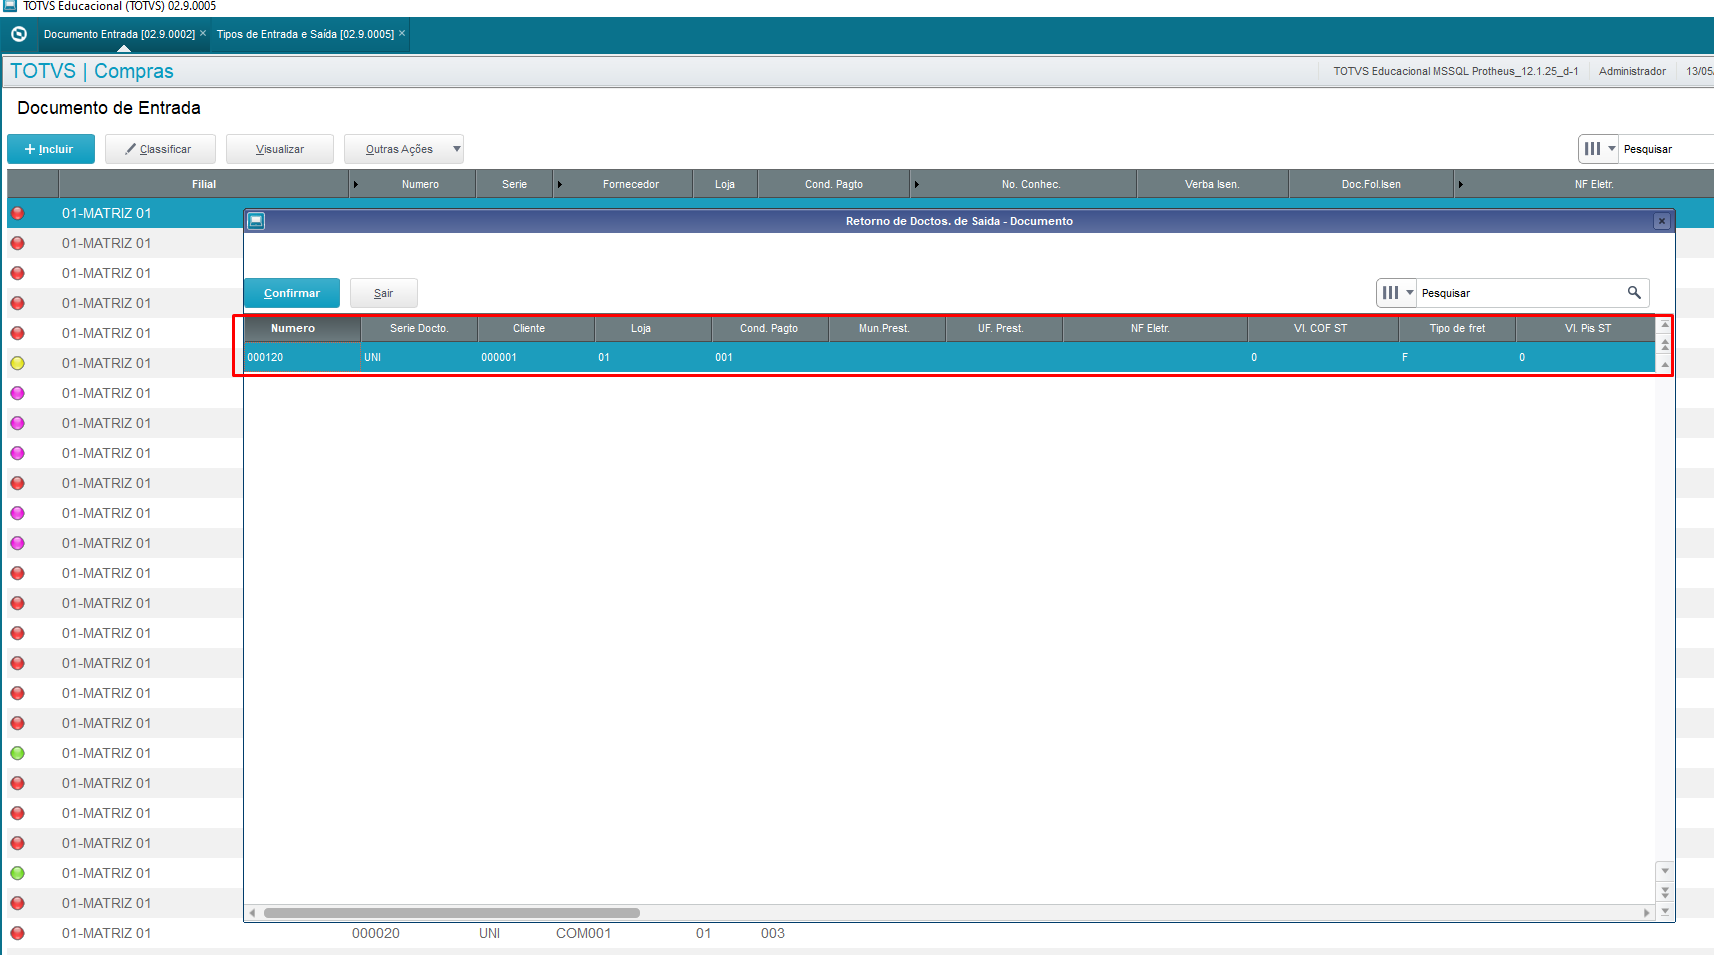Click Sair in the dialog
The image size is (1714, 955).
pyautogui.click(x=384, y=293)
